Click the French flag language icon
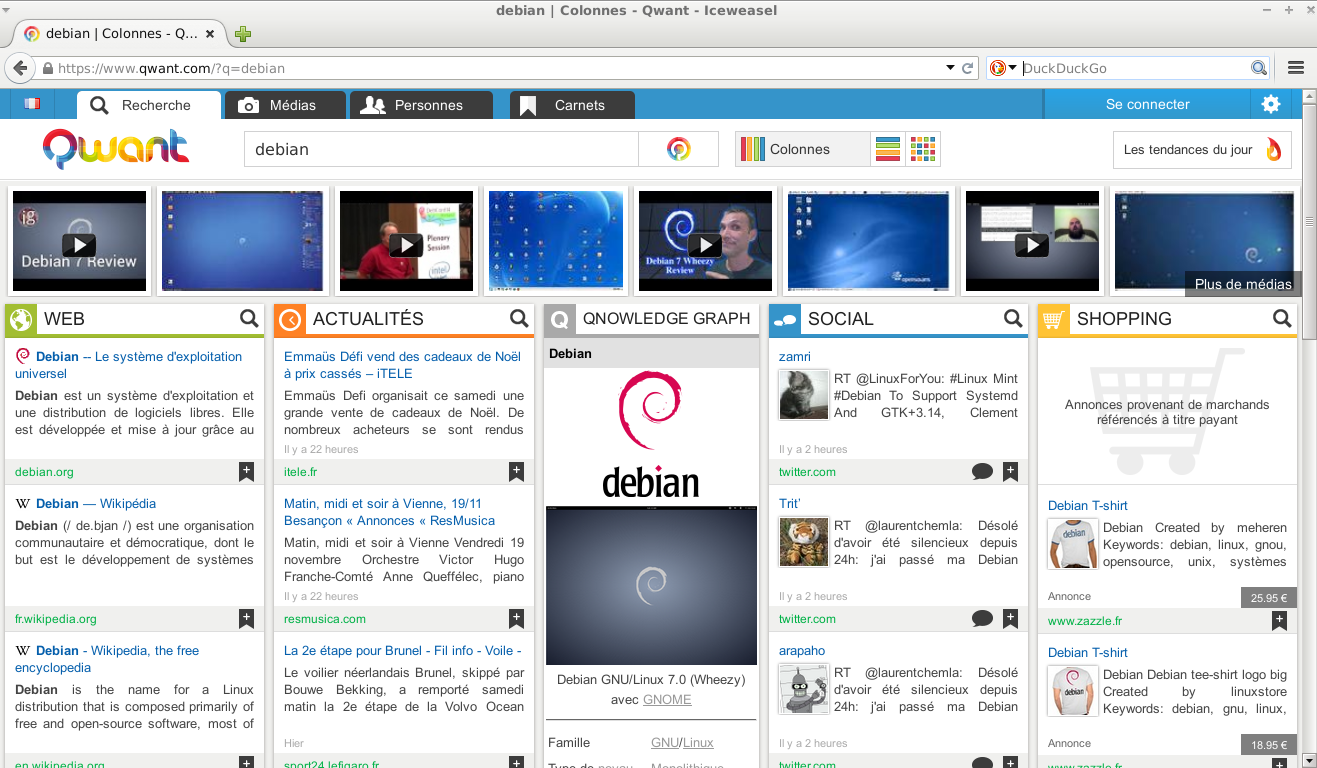 click(32, 104)
